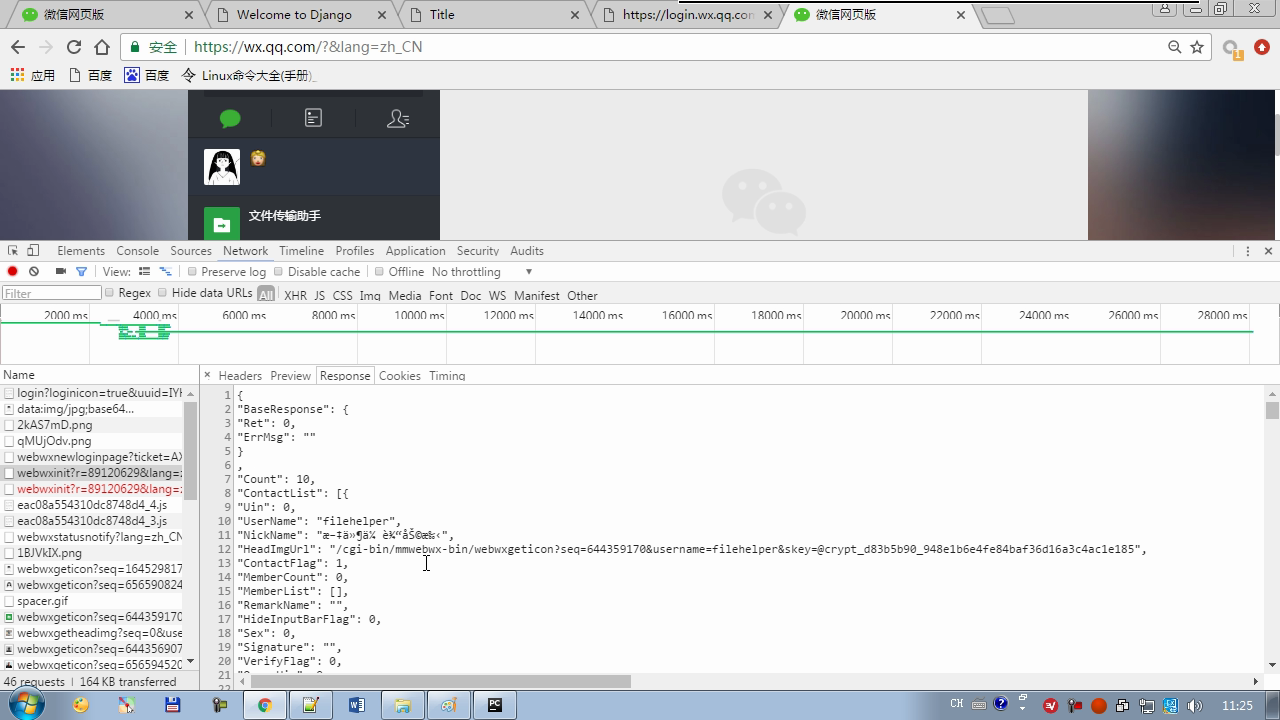The width and height of the screenshot is (1280, 720).
Task: Toggle the network overview view icon
Action: click(166, 271)
